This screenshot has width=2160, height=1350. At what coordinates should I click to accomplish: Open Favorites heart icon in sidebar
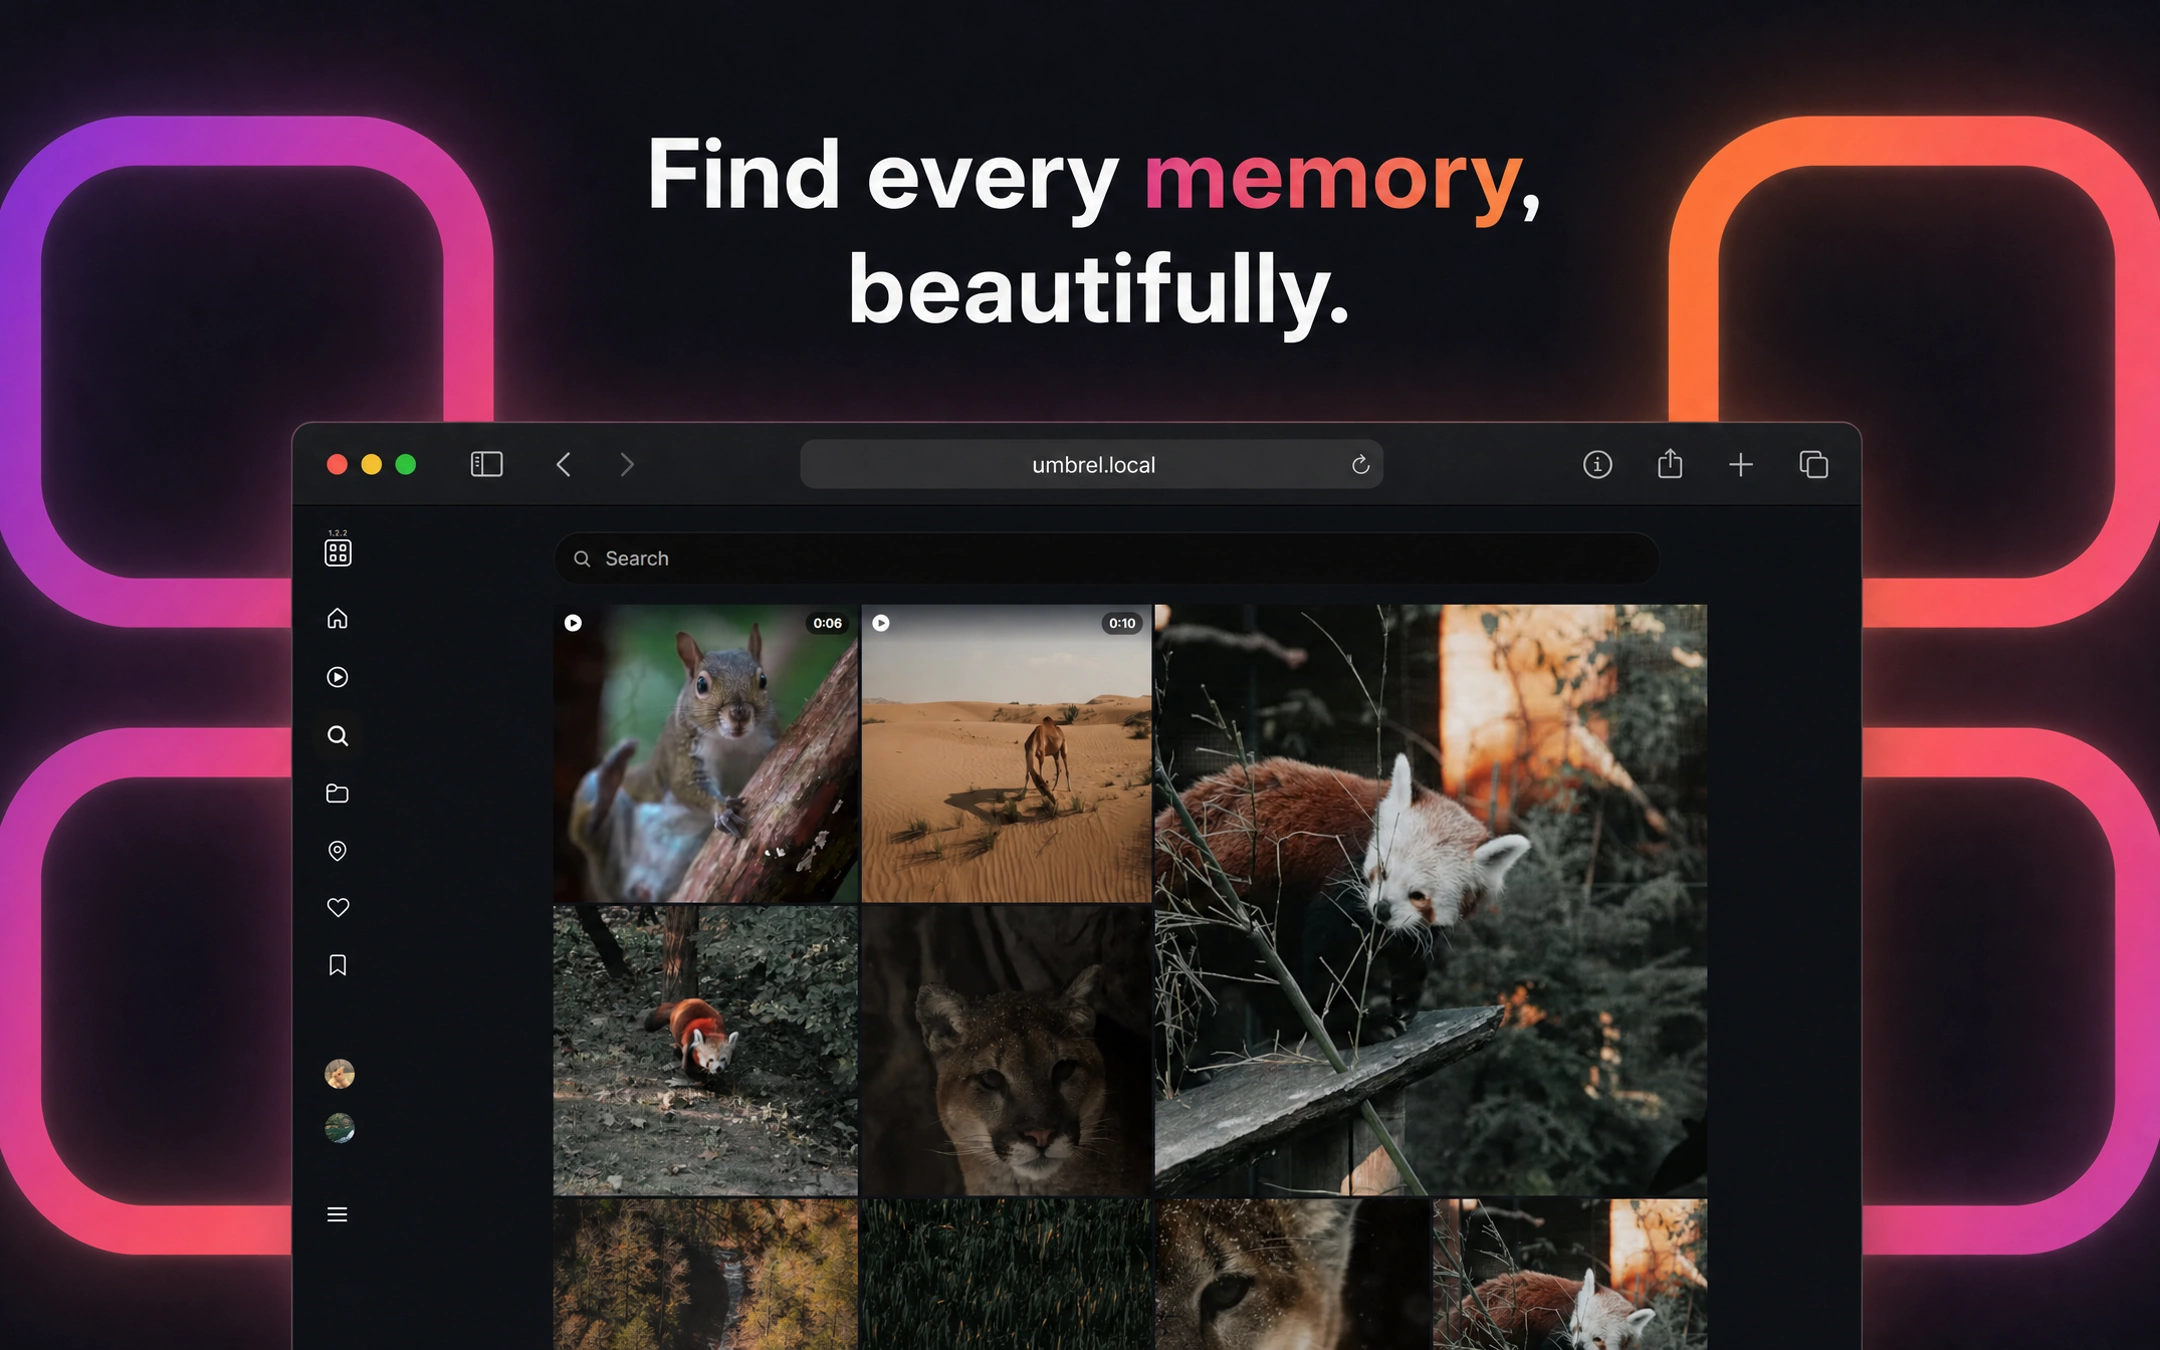(x=338, y=907)
